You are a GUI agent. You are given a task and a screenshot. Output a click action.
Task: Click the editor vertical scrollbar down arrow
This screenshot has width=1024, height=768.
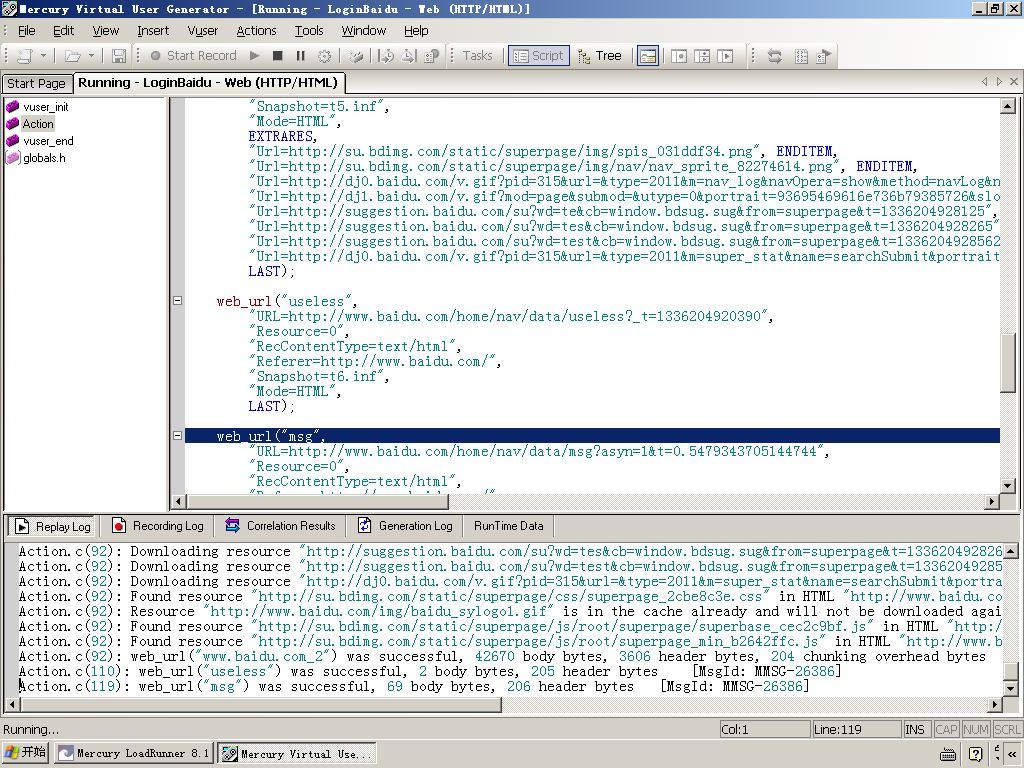[x=1008, y=485]
